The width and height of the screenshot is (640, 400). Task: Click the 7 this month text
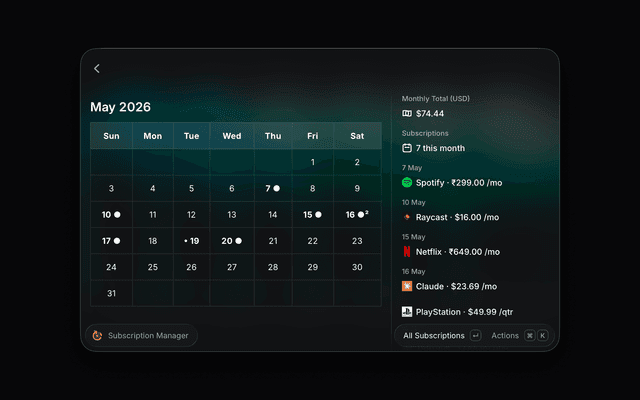coord(440,148)
